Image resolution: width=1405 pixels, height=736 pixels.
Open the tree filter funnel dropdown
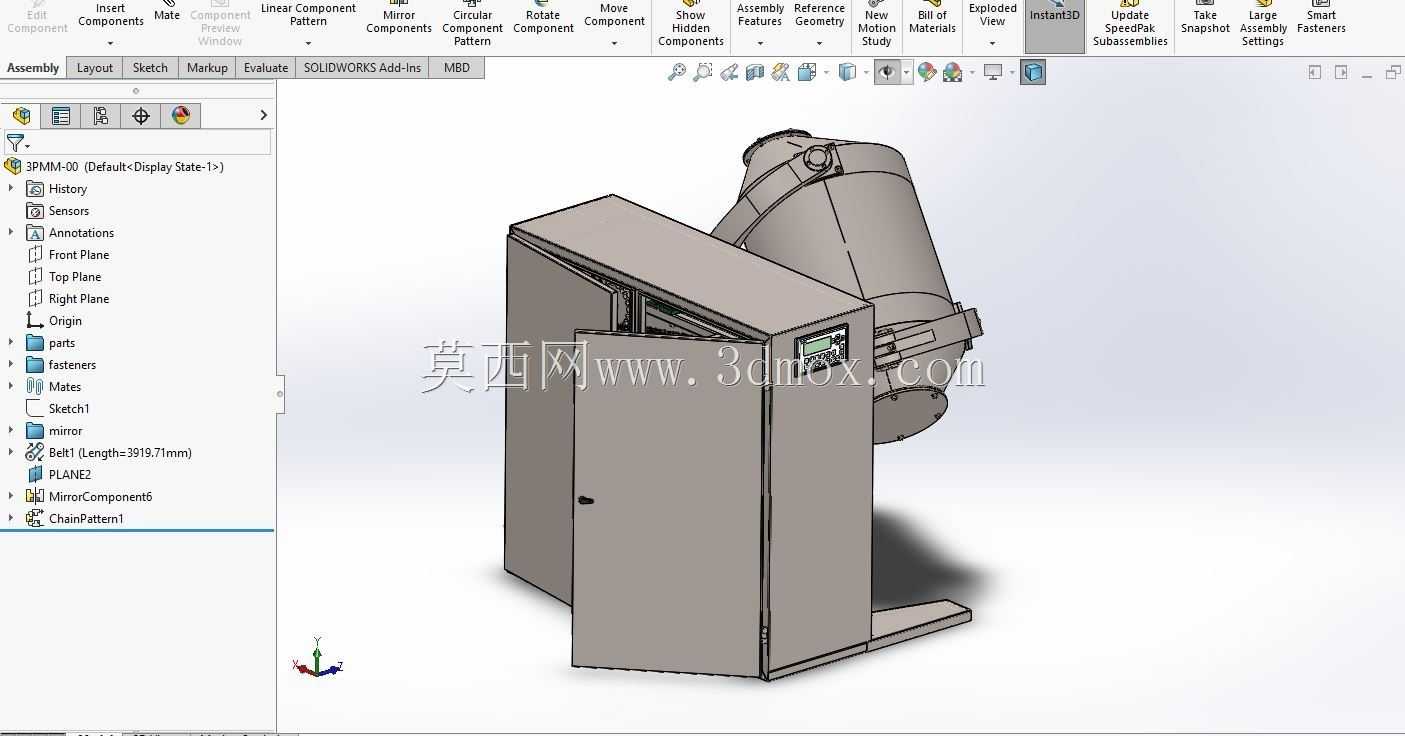click(17, 144)
